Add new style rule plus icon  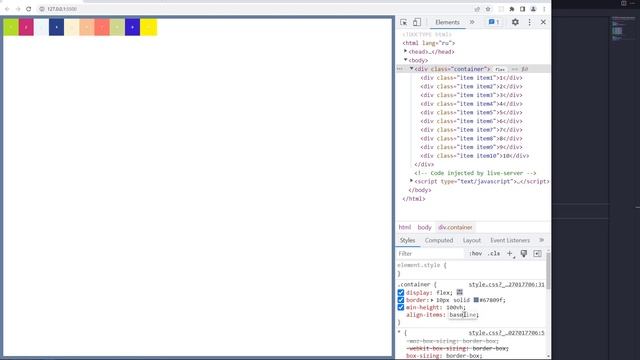point(510,253)
